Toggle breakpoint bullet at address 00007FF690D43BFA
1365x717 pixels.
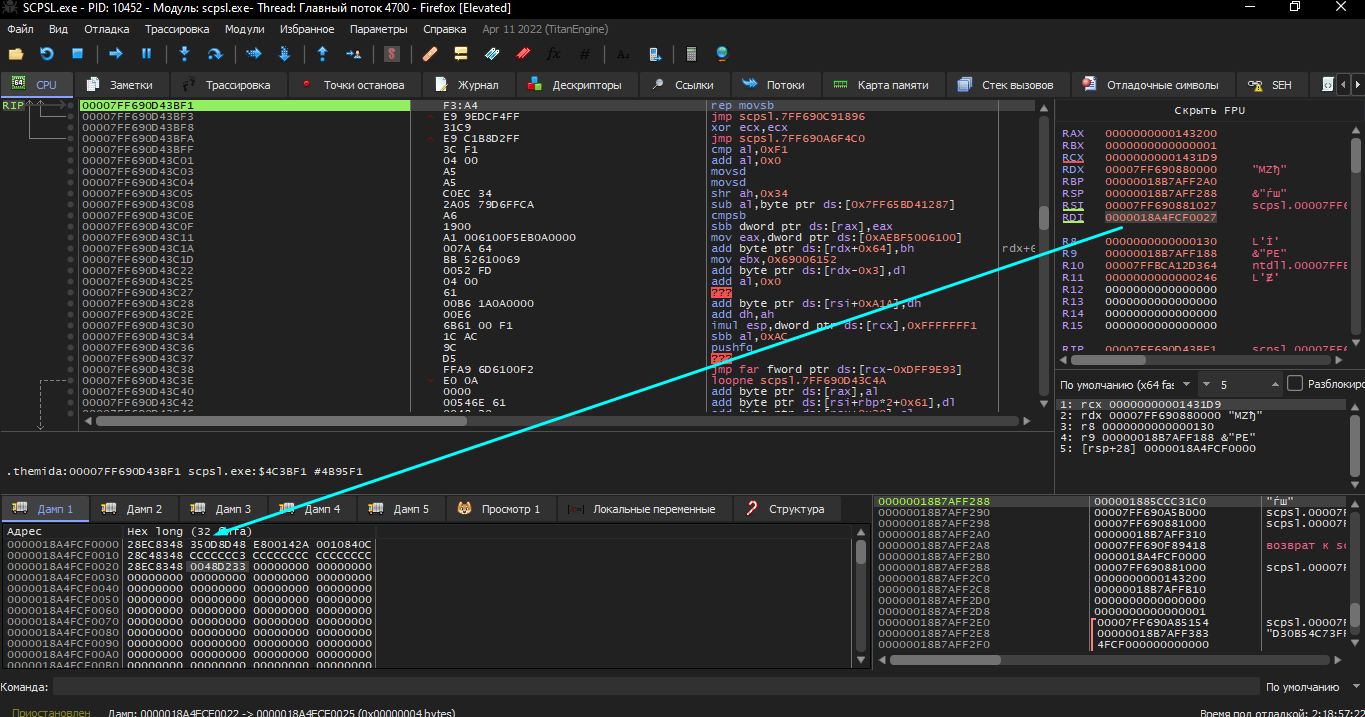70,138
